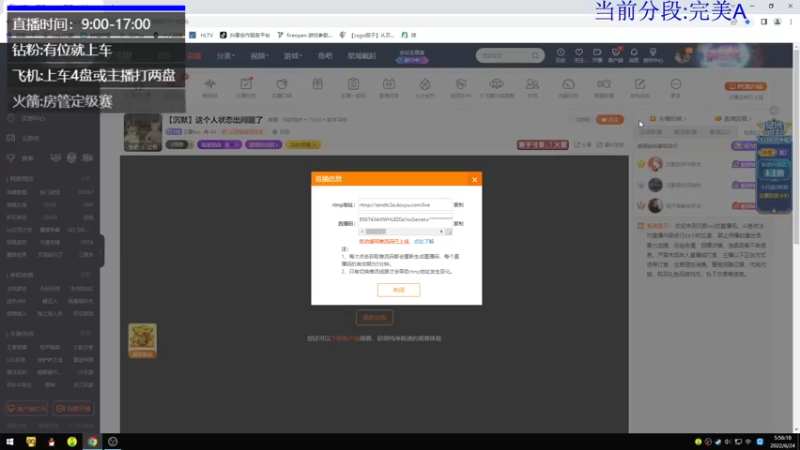This screenshot has height=450, width=800.
Task: Expand the 视频 dropdown menu
Action: [x=259, y=56]
